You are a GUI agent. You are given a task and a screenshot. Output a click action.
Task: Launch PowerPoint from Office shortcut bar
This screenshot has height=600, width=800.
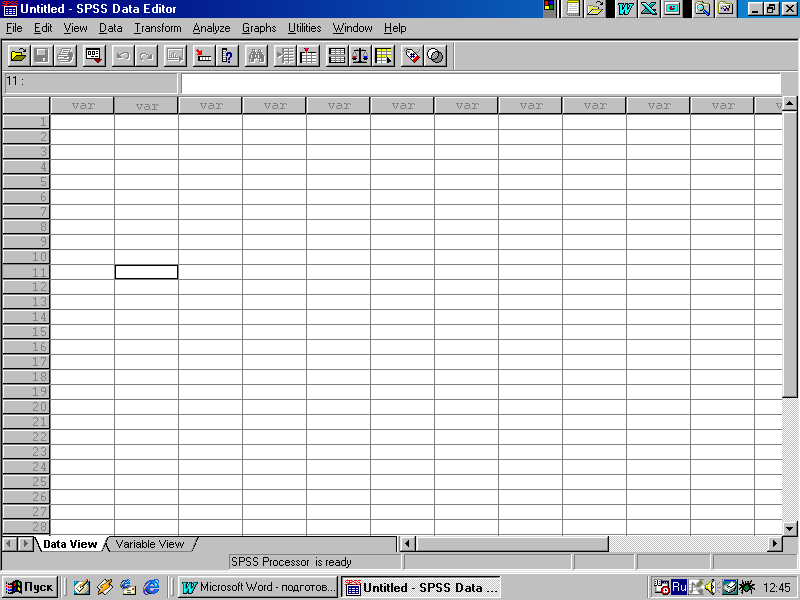coord(672,9)
